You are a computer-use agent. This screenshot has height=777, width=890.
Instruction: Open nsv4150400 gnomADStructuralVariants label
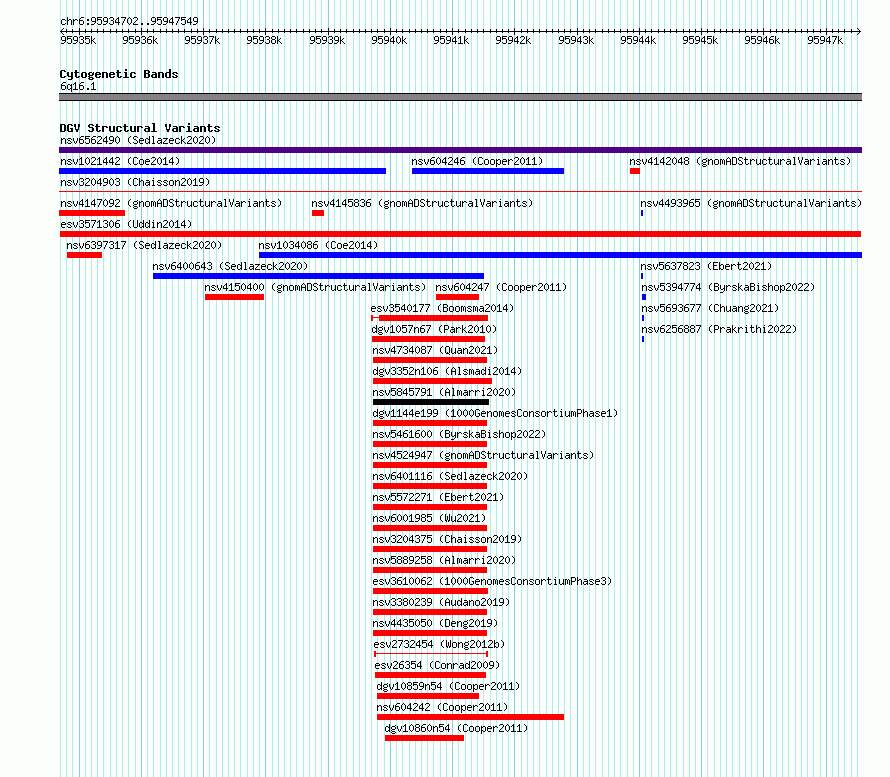[x=315, y=287]
